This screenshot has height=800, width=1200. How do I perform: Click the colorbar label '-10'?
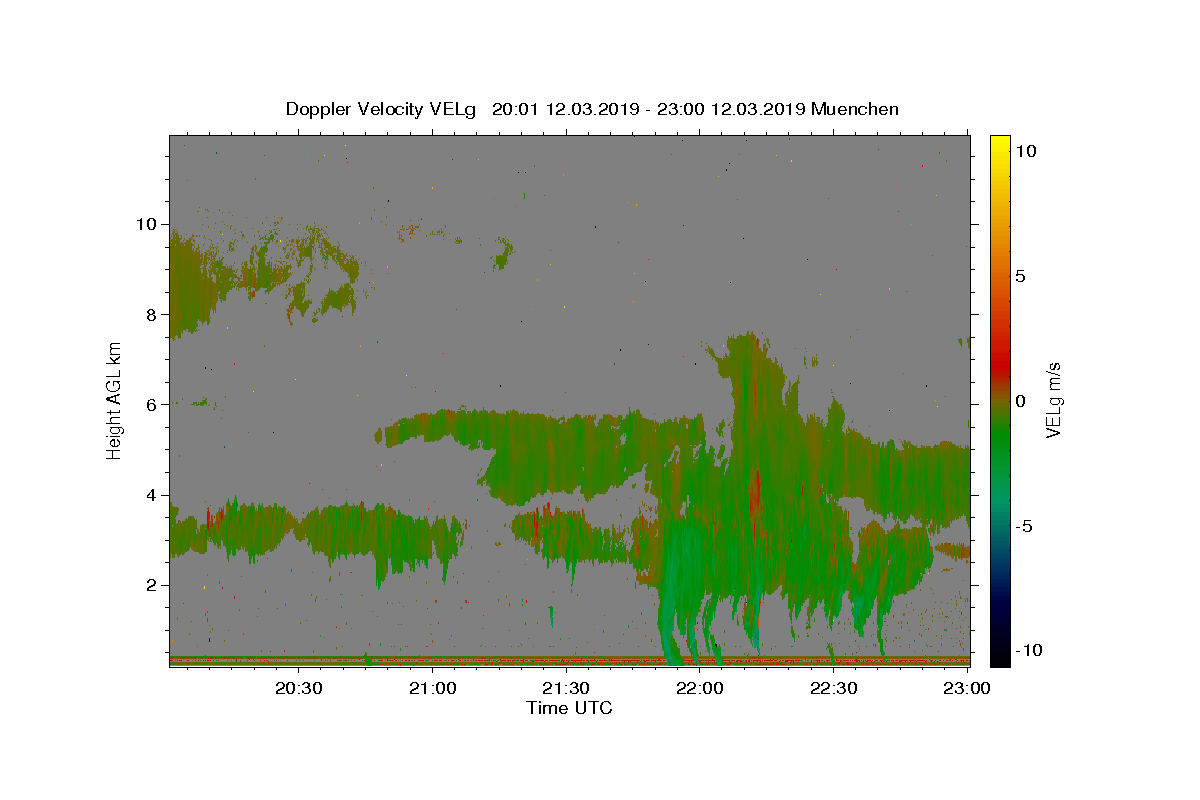pyautogui.click(x=1029, y=650)
